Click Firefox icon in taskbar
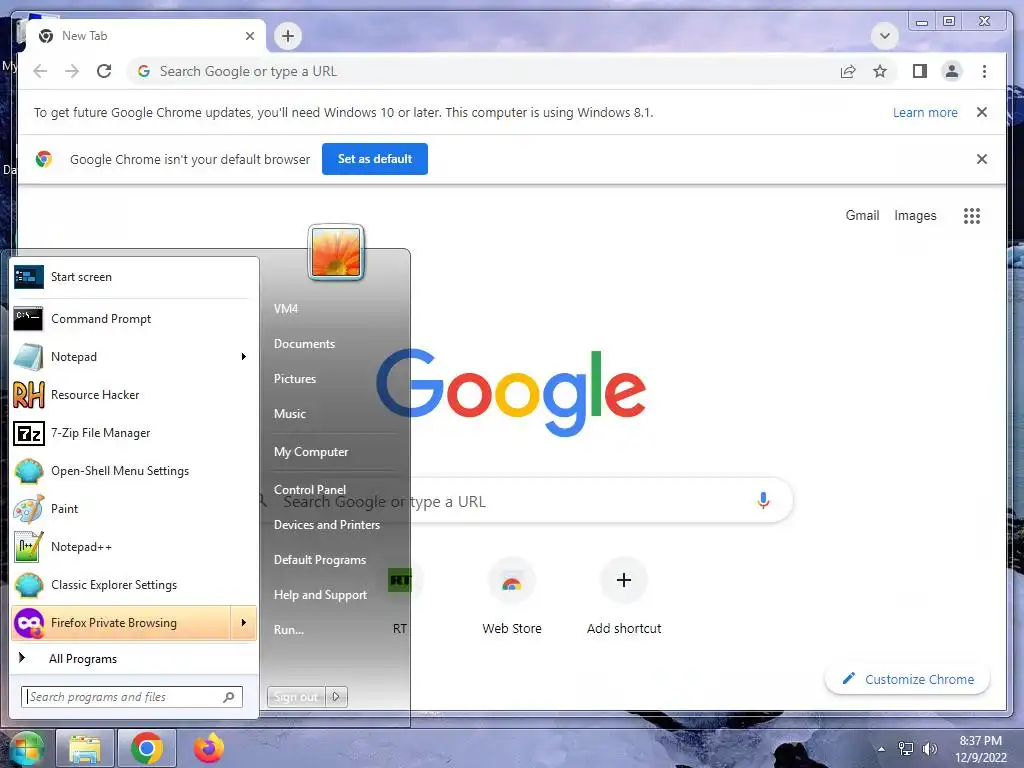 pos(209,748)
